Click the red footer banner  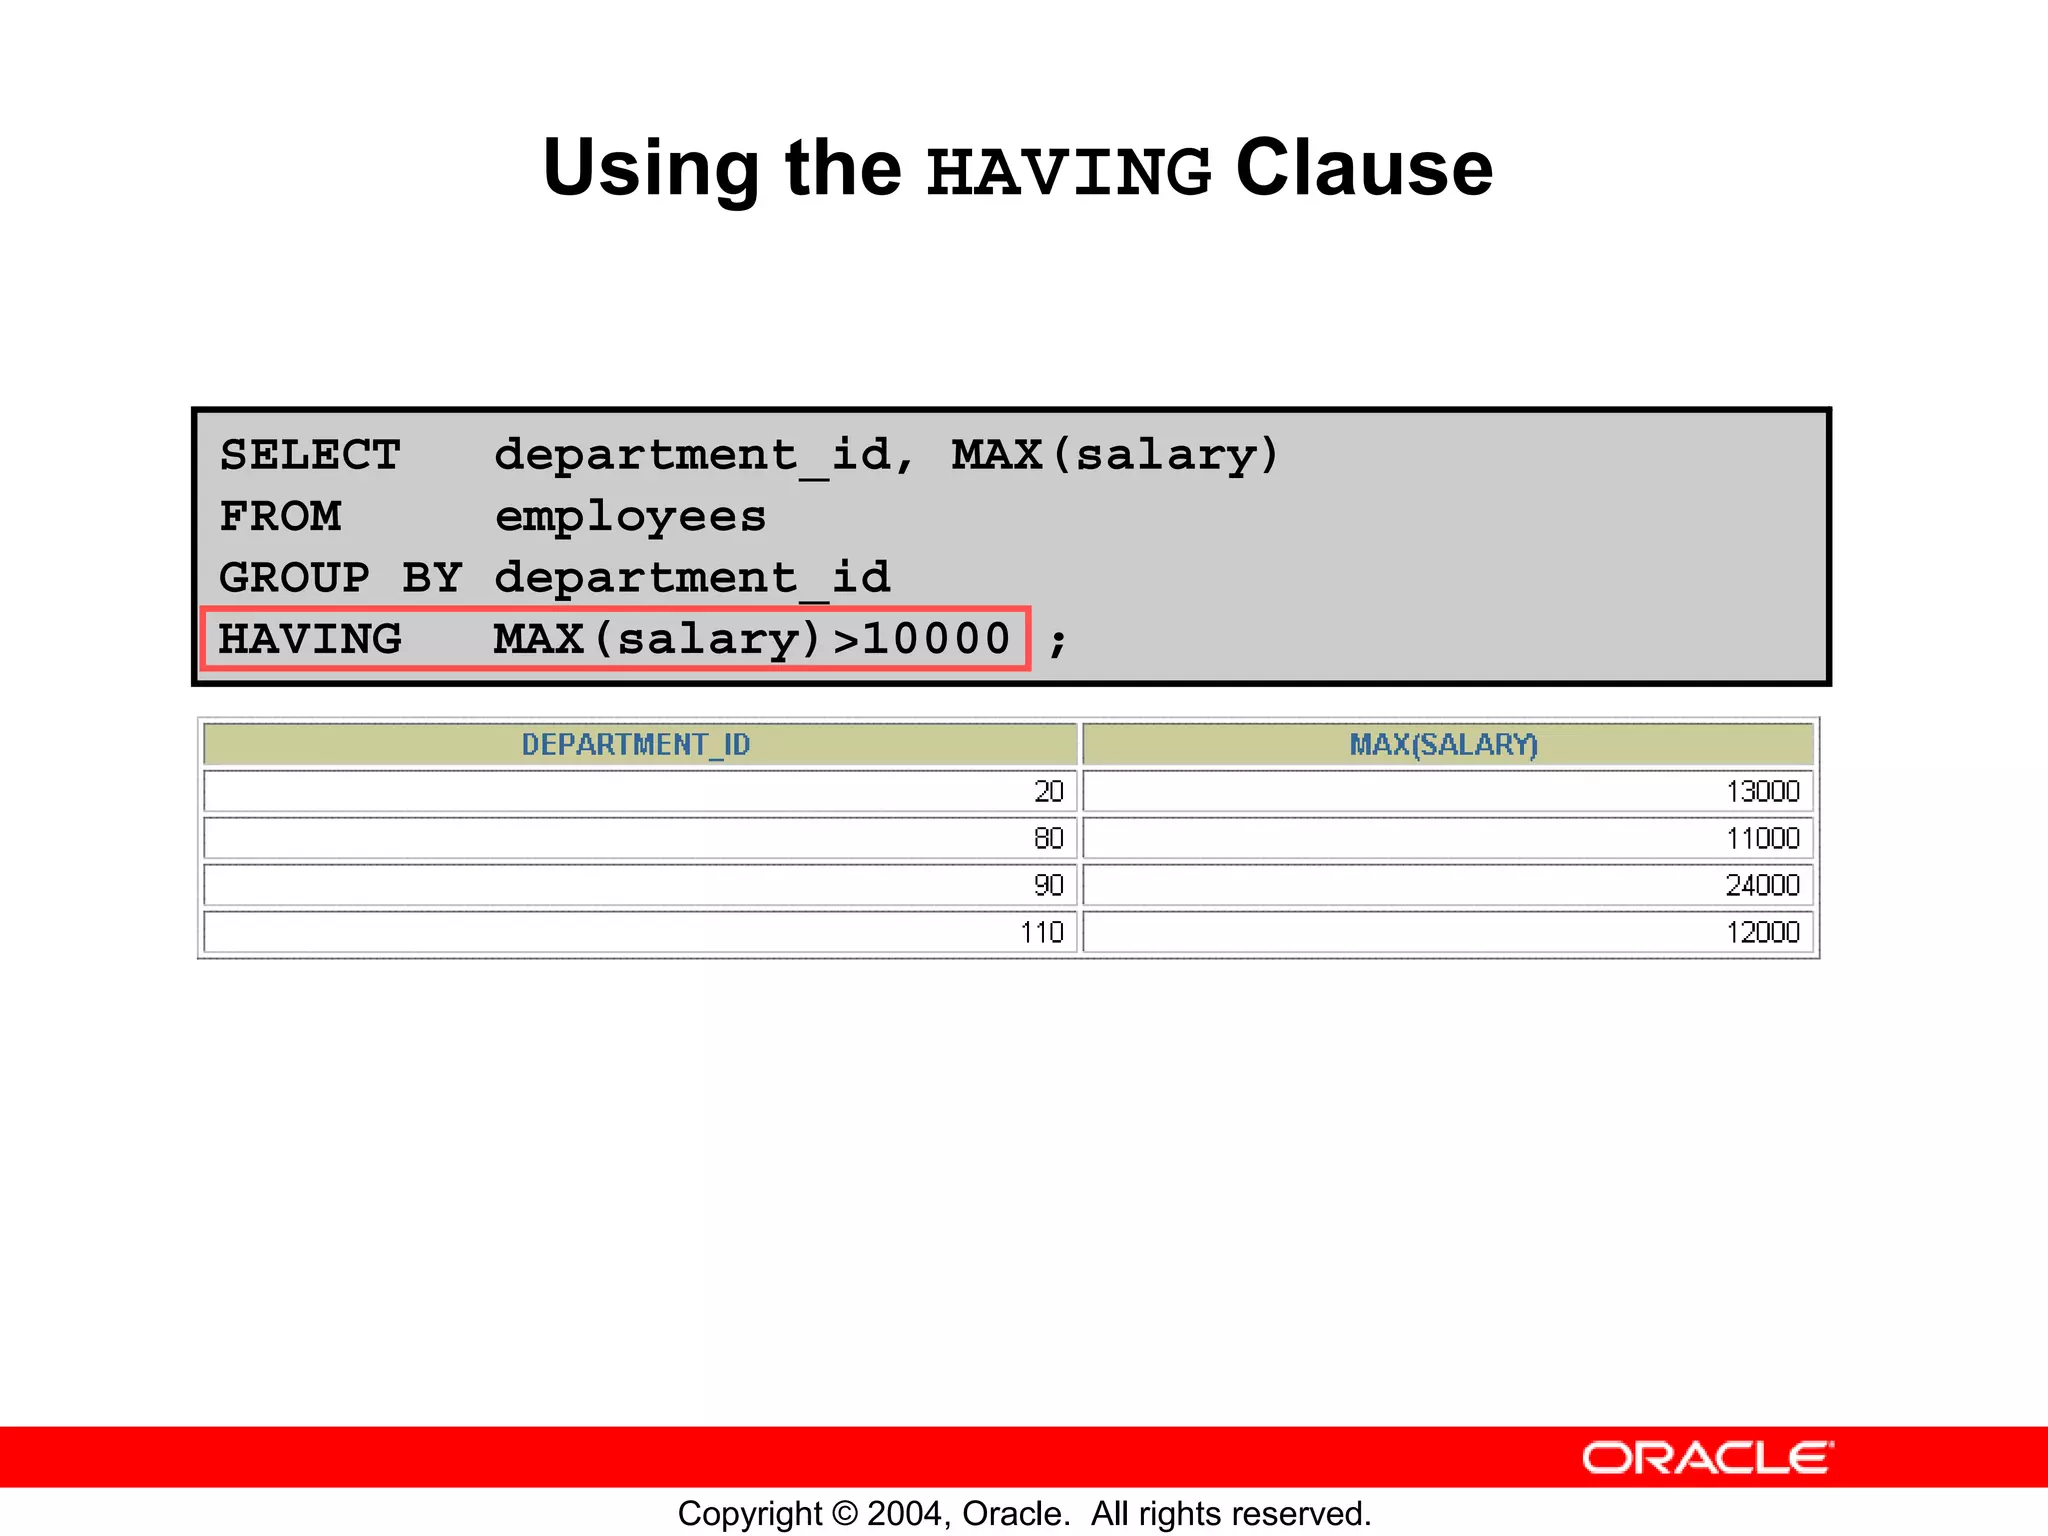[800, 1457]
